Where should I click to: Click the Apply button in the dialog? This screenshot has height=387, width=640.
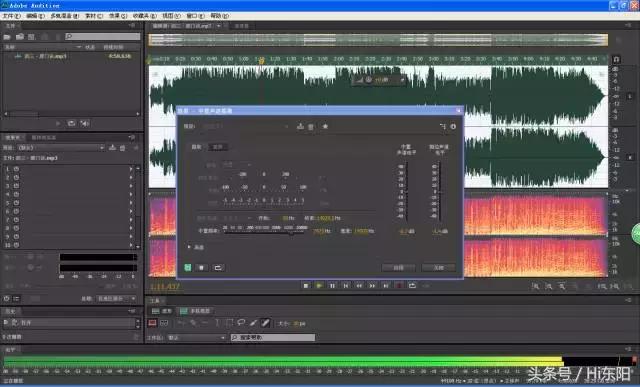coord(398,268)
